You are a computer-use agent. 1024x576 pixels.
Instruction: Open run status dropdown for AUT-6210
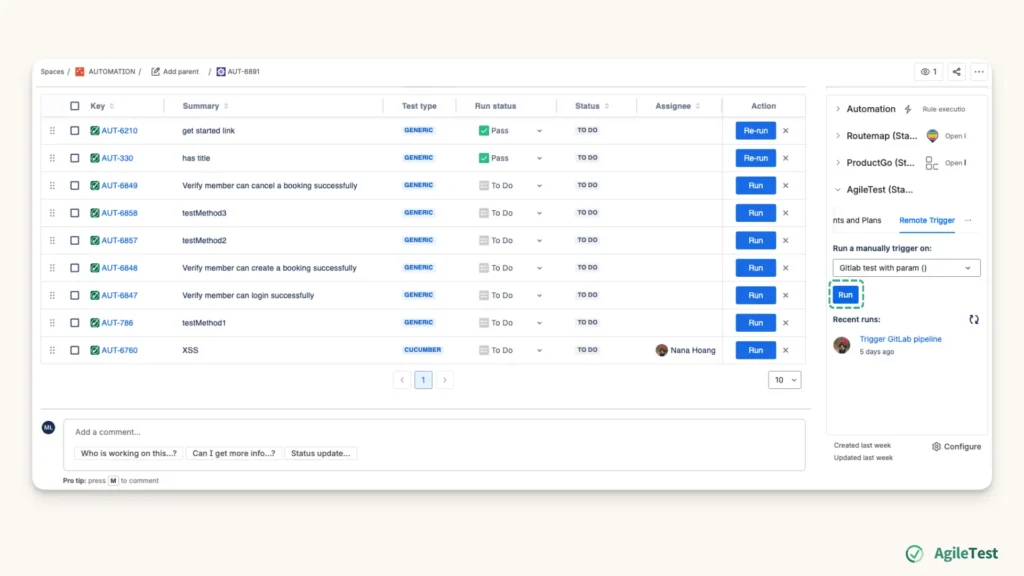pyautogui.click(x=539, y=131)
